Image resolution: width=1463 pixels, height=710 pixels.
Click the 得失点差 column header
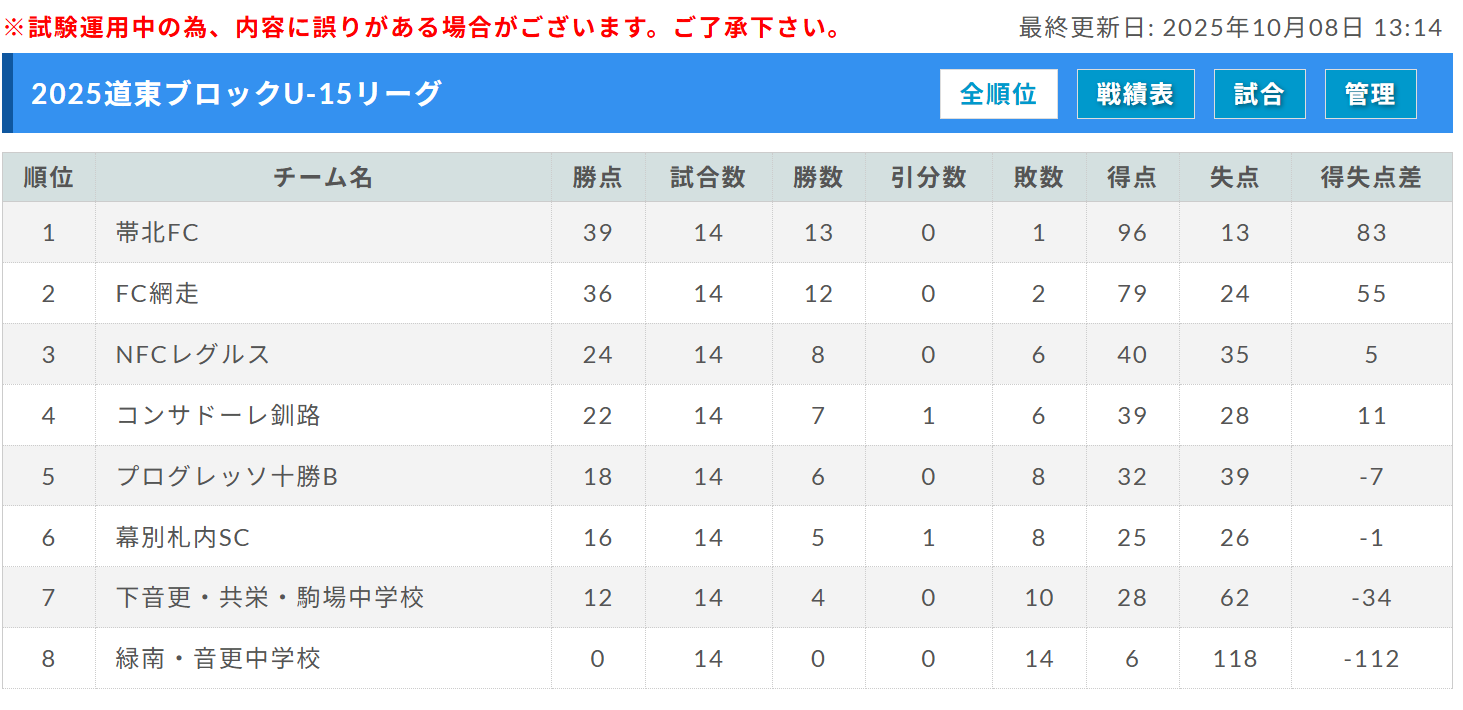1370,178
